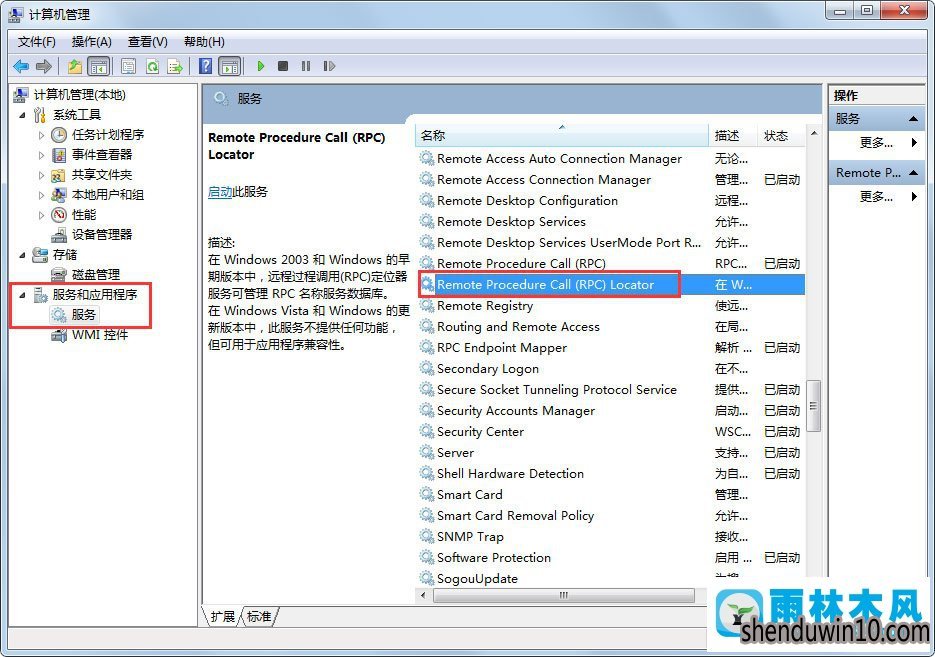Image resolution: width=935 pixels, height=657 pixels.
Task: Click the gear icon beside Server
Action: pos(426,453)
